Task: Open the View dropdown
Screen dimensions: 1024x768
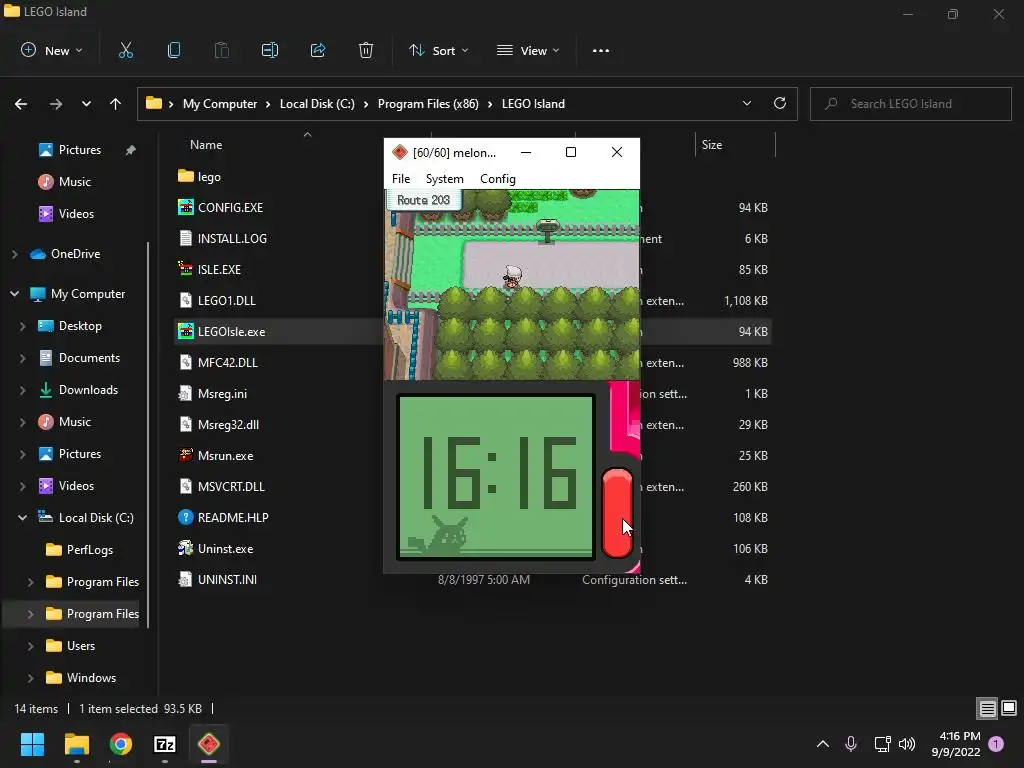Action: (x=528, y=50)
